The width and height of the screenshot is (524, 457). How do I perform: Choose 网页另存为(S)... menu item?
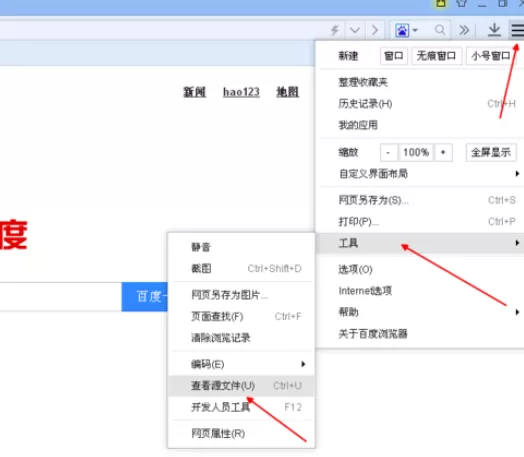tap(420, 200)
